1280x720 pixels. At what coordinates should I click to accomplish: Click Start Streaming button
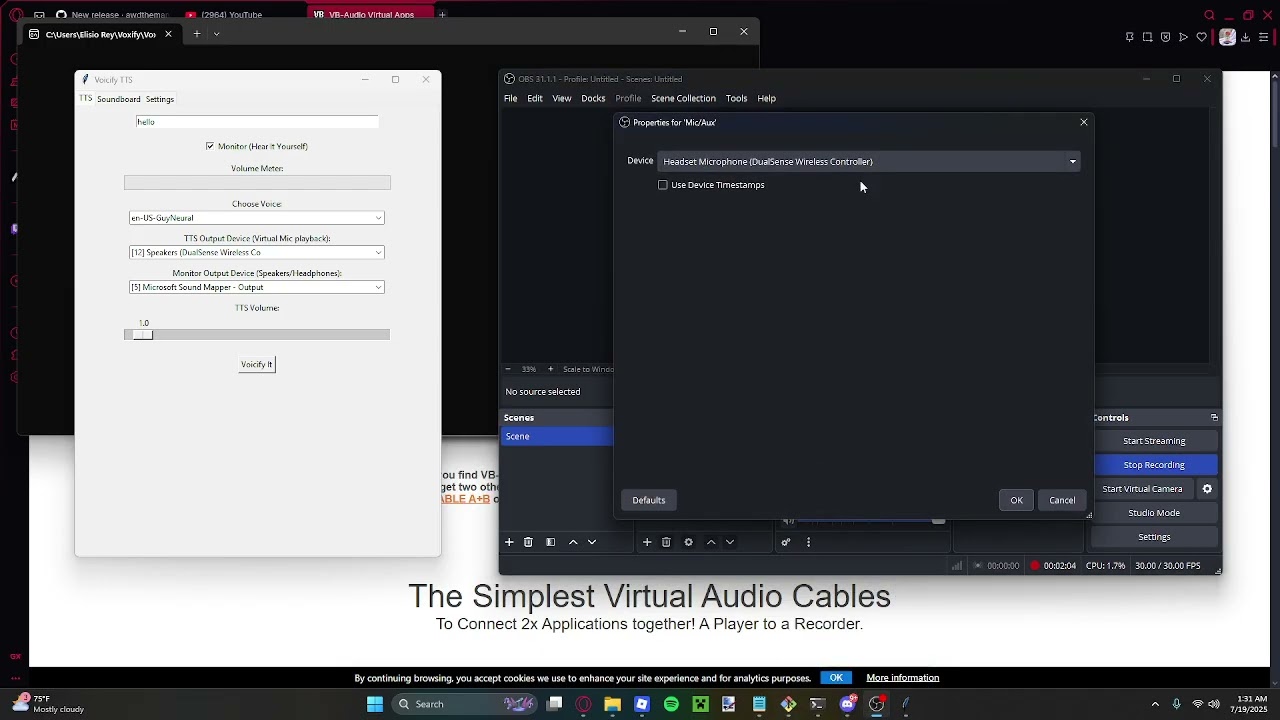[x=1154, y=441]
